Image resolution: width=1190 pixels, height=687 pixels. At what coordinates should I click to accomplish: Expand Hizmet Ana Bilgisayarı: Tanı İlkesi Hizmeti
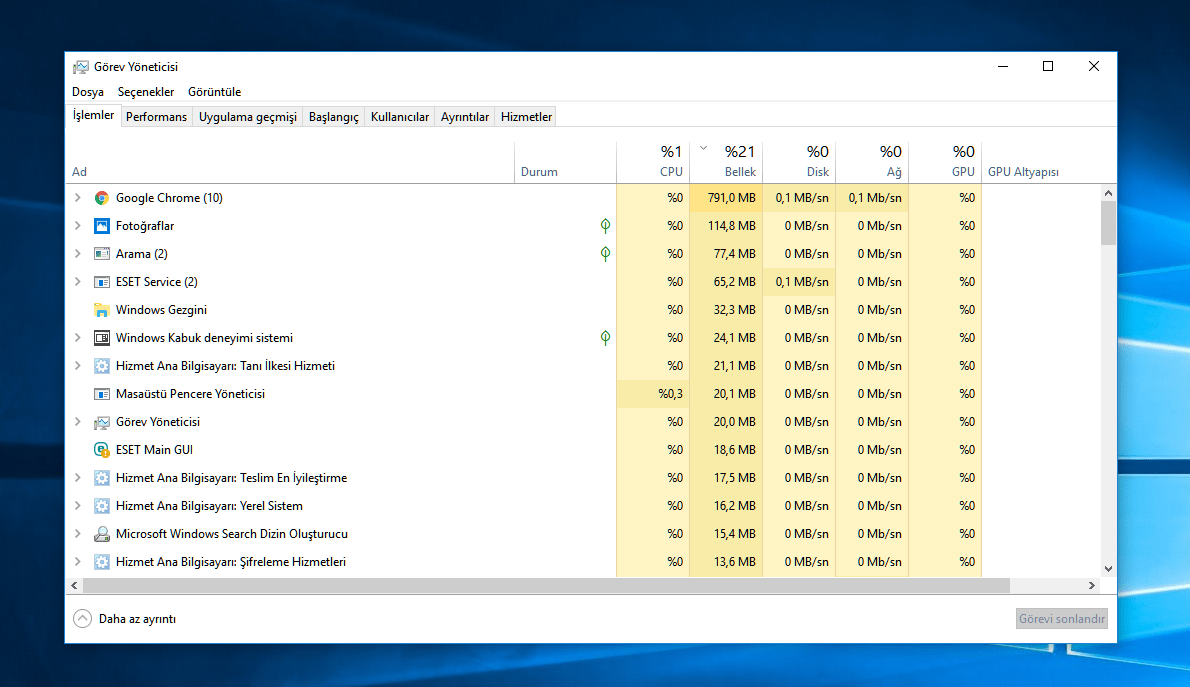click(77, 366)
